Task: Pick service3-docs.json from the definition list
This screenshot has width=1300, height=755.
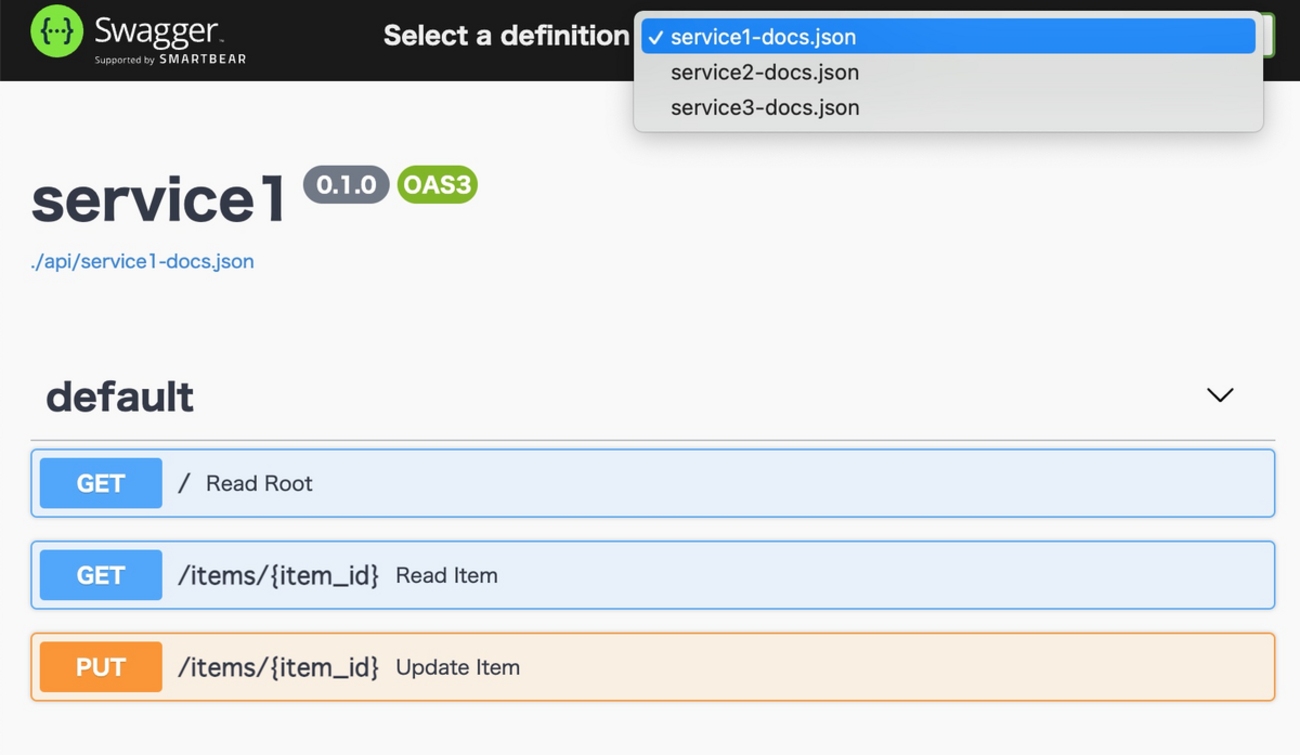Action: 764,107
